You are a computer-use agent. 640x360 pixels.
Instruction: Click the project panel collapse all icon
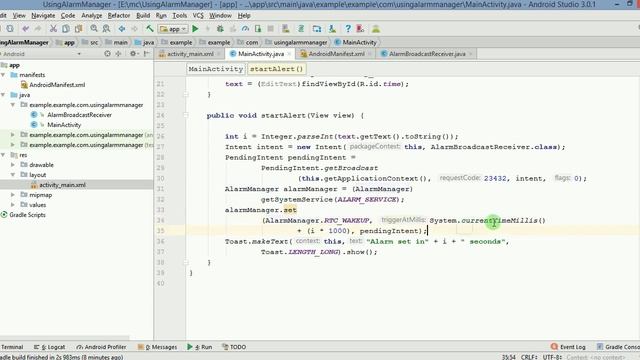pyautogui.click(x=118, y=54)
